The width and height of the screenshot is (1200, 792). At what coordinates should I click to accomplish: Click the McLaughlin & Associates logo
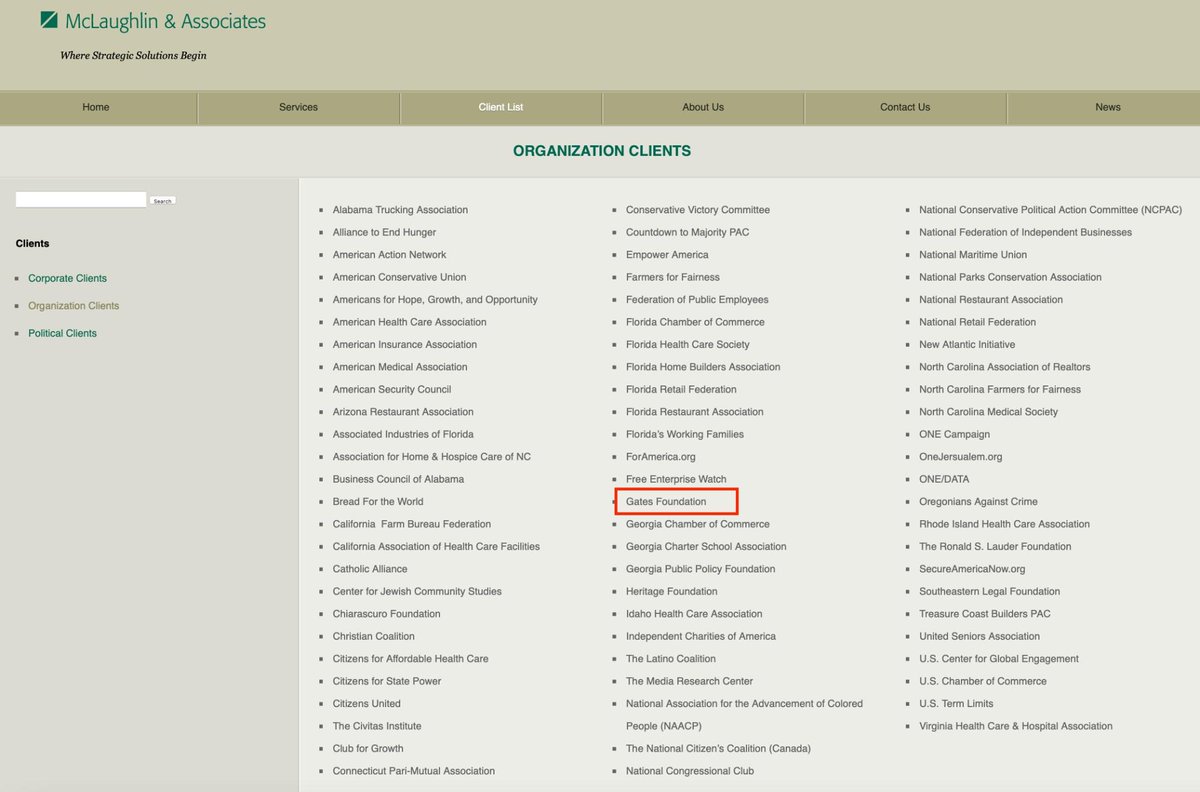click(x=153, y=21)
